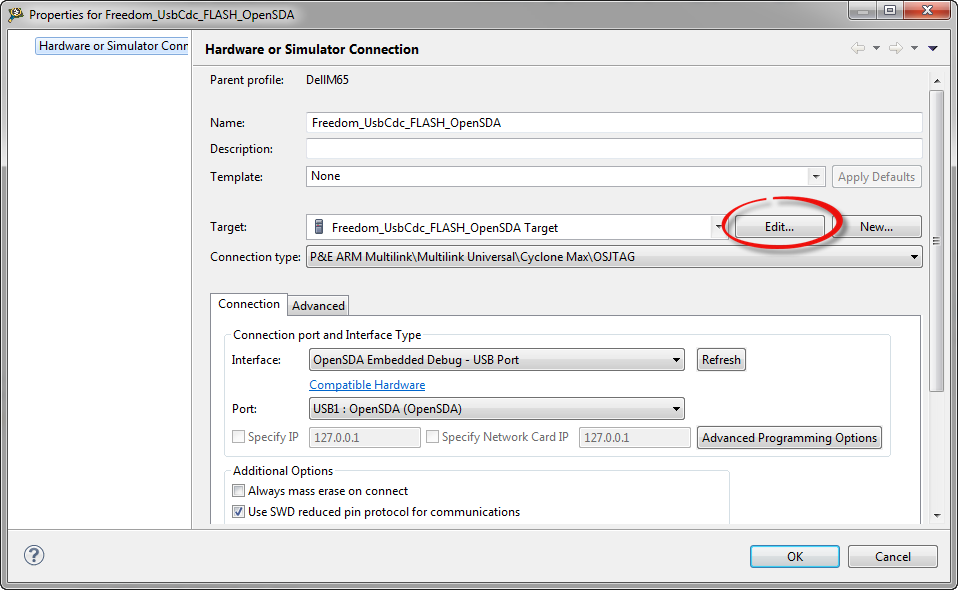
Task: Open the Compatible Hardware link
Action: point(367,385)
